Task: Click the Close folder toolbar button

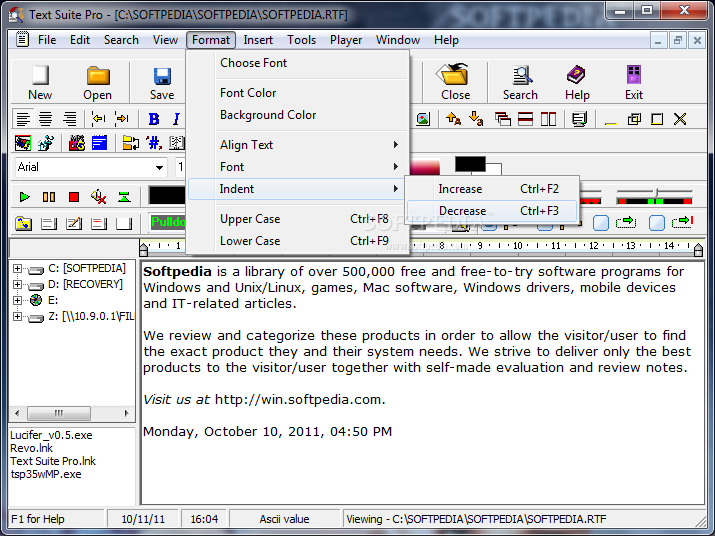Action: coord(455,82)
